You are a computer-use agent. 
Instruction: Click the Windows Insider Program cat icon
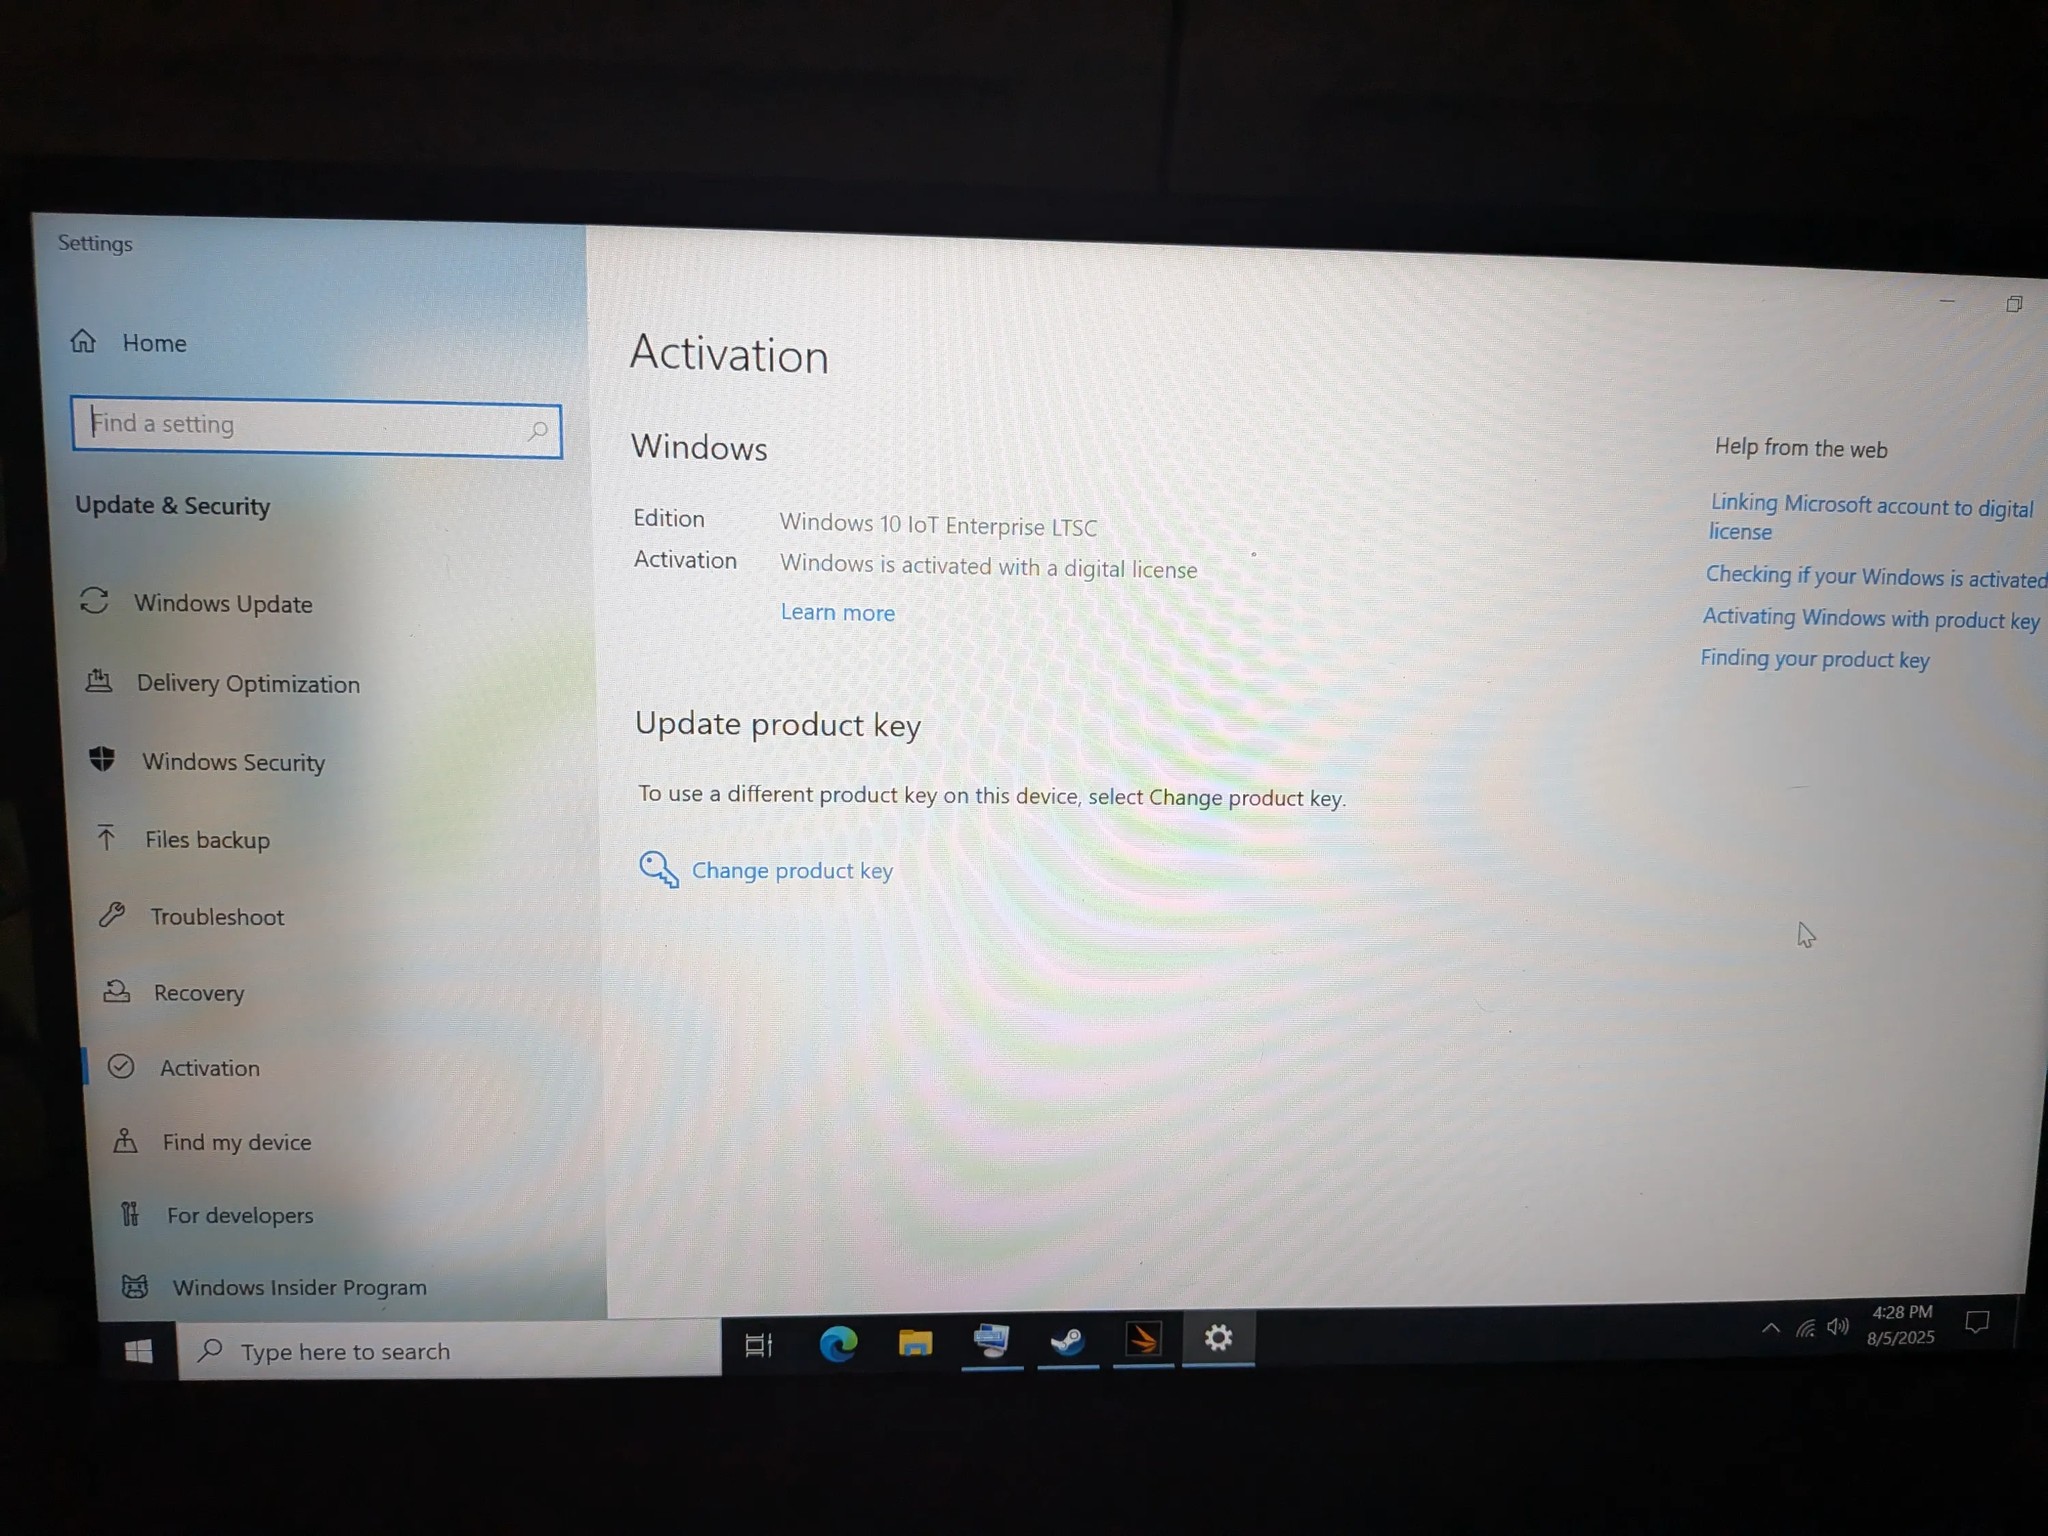coord(135,1286)
